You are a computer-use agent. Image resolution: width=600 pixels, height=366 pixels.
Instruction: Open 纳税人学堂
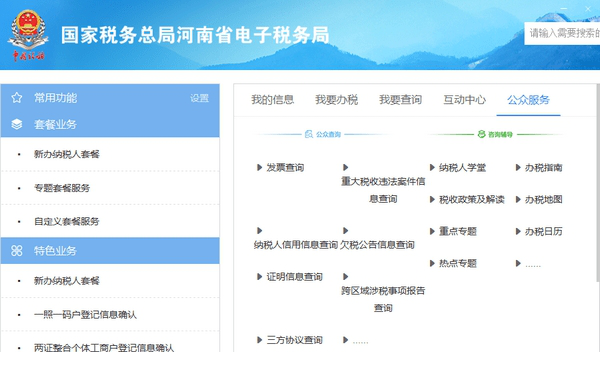(x=462, y=167)
